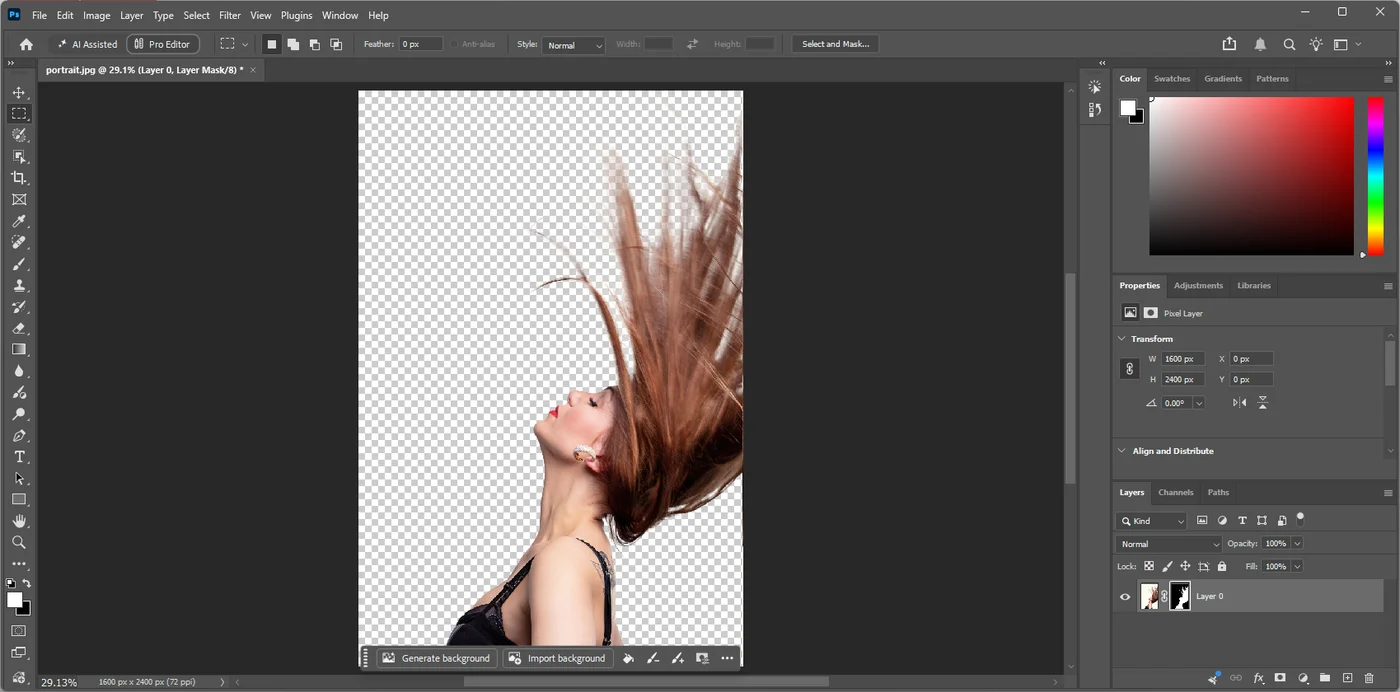Open the Kind filter dropdown
Screen dimensions: 1400x692
(x=1151, y=521)
